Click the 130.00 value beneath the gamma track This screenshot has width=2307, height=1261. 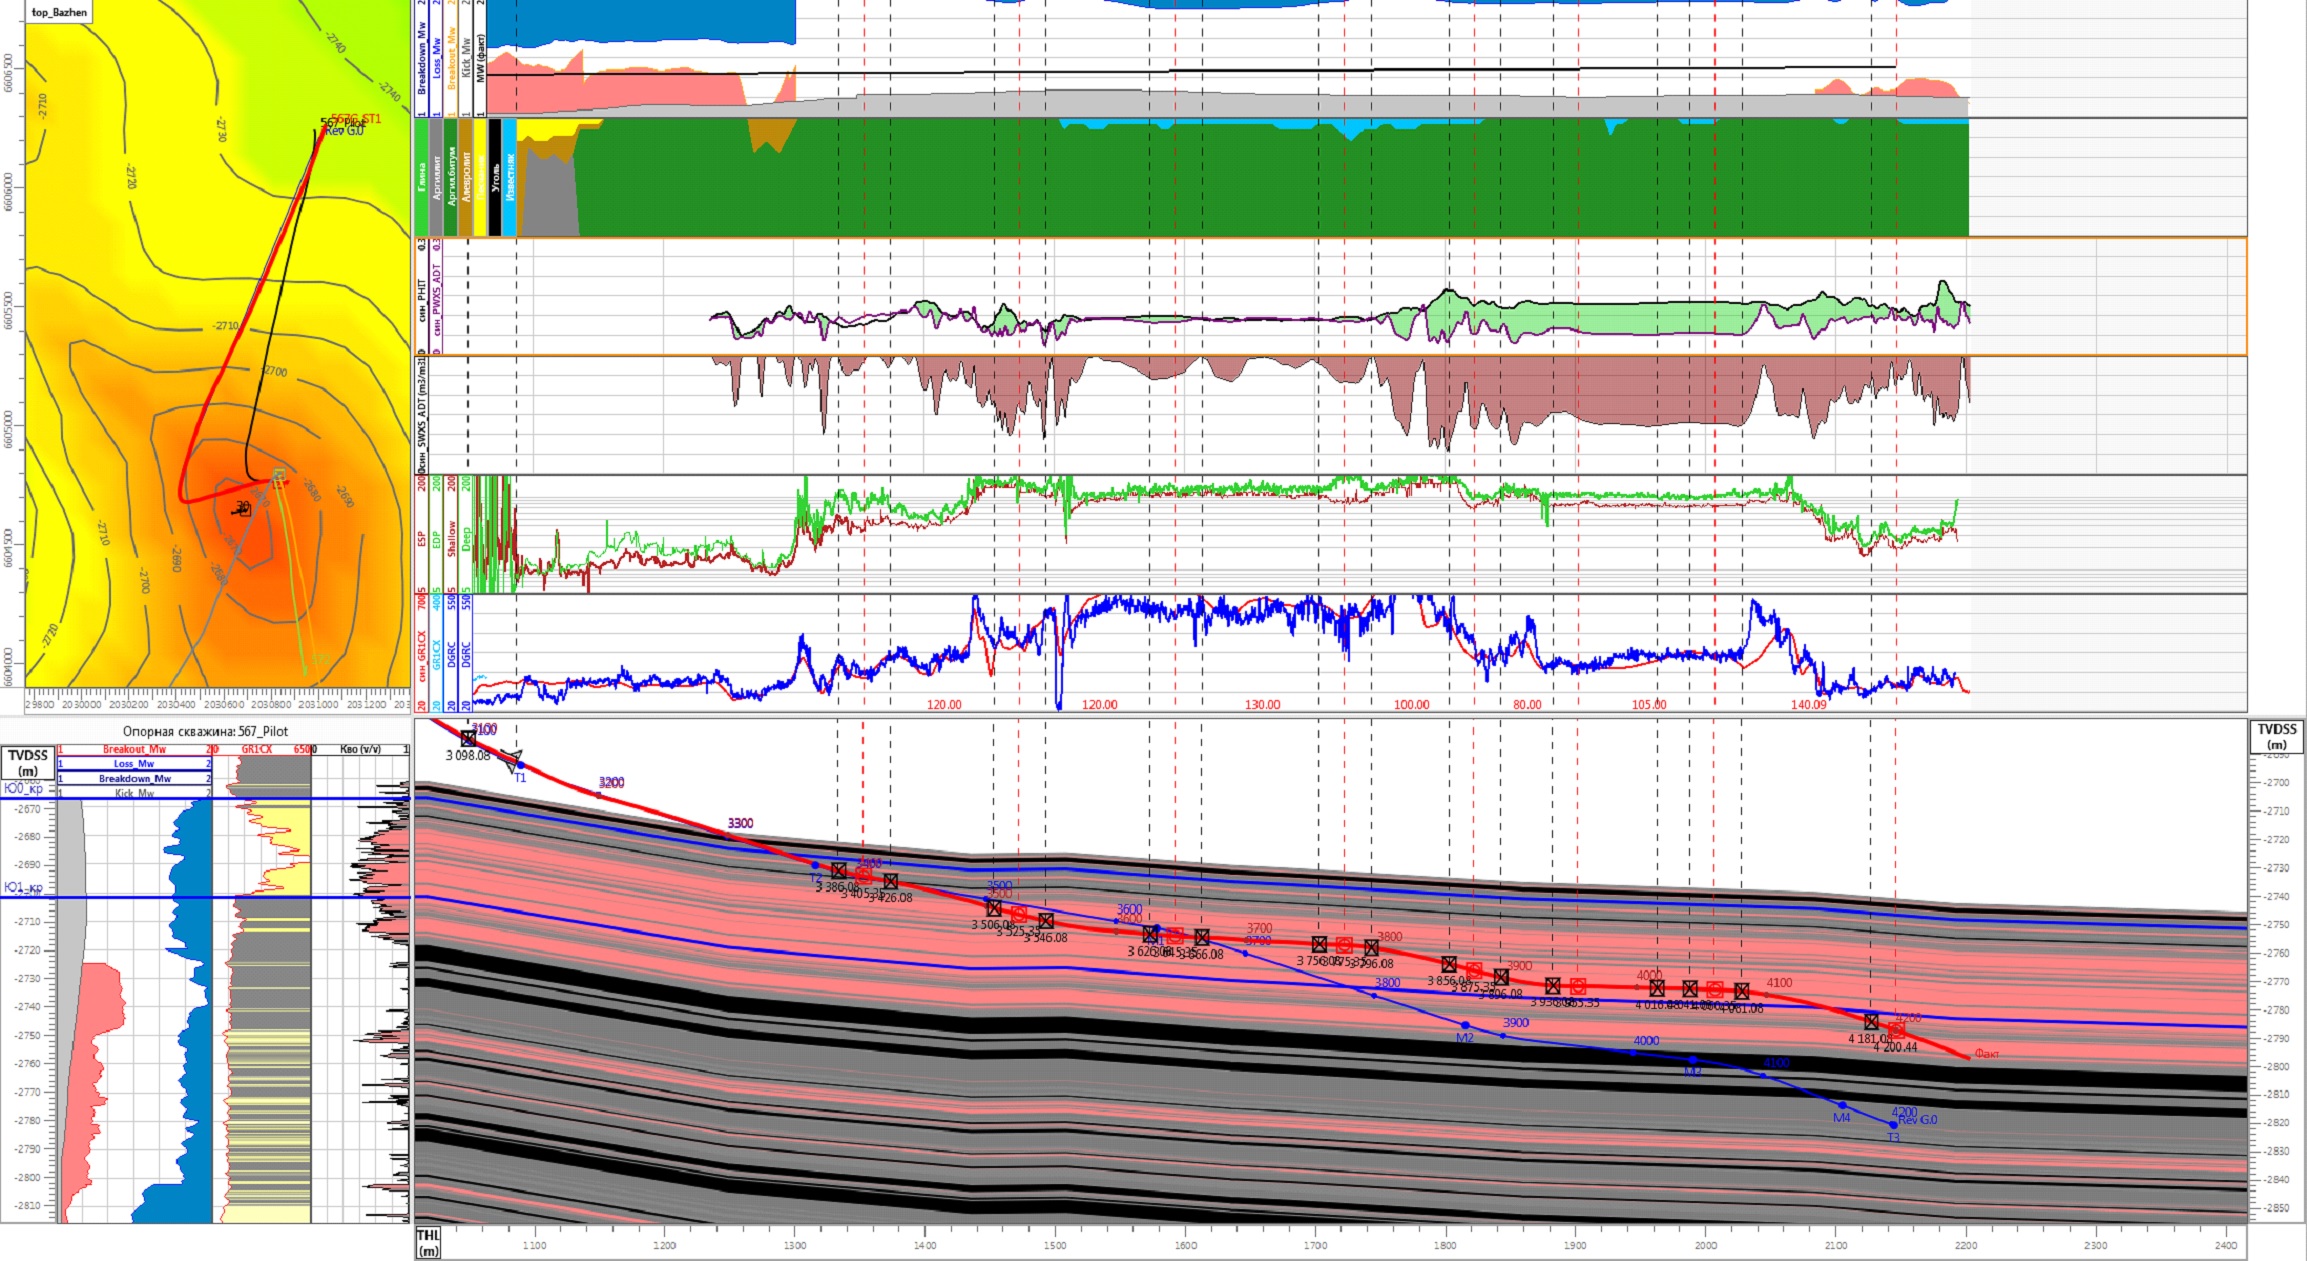point(1262,705)
